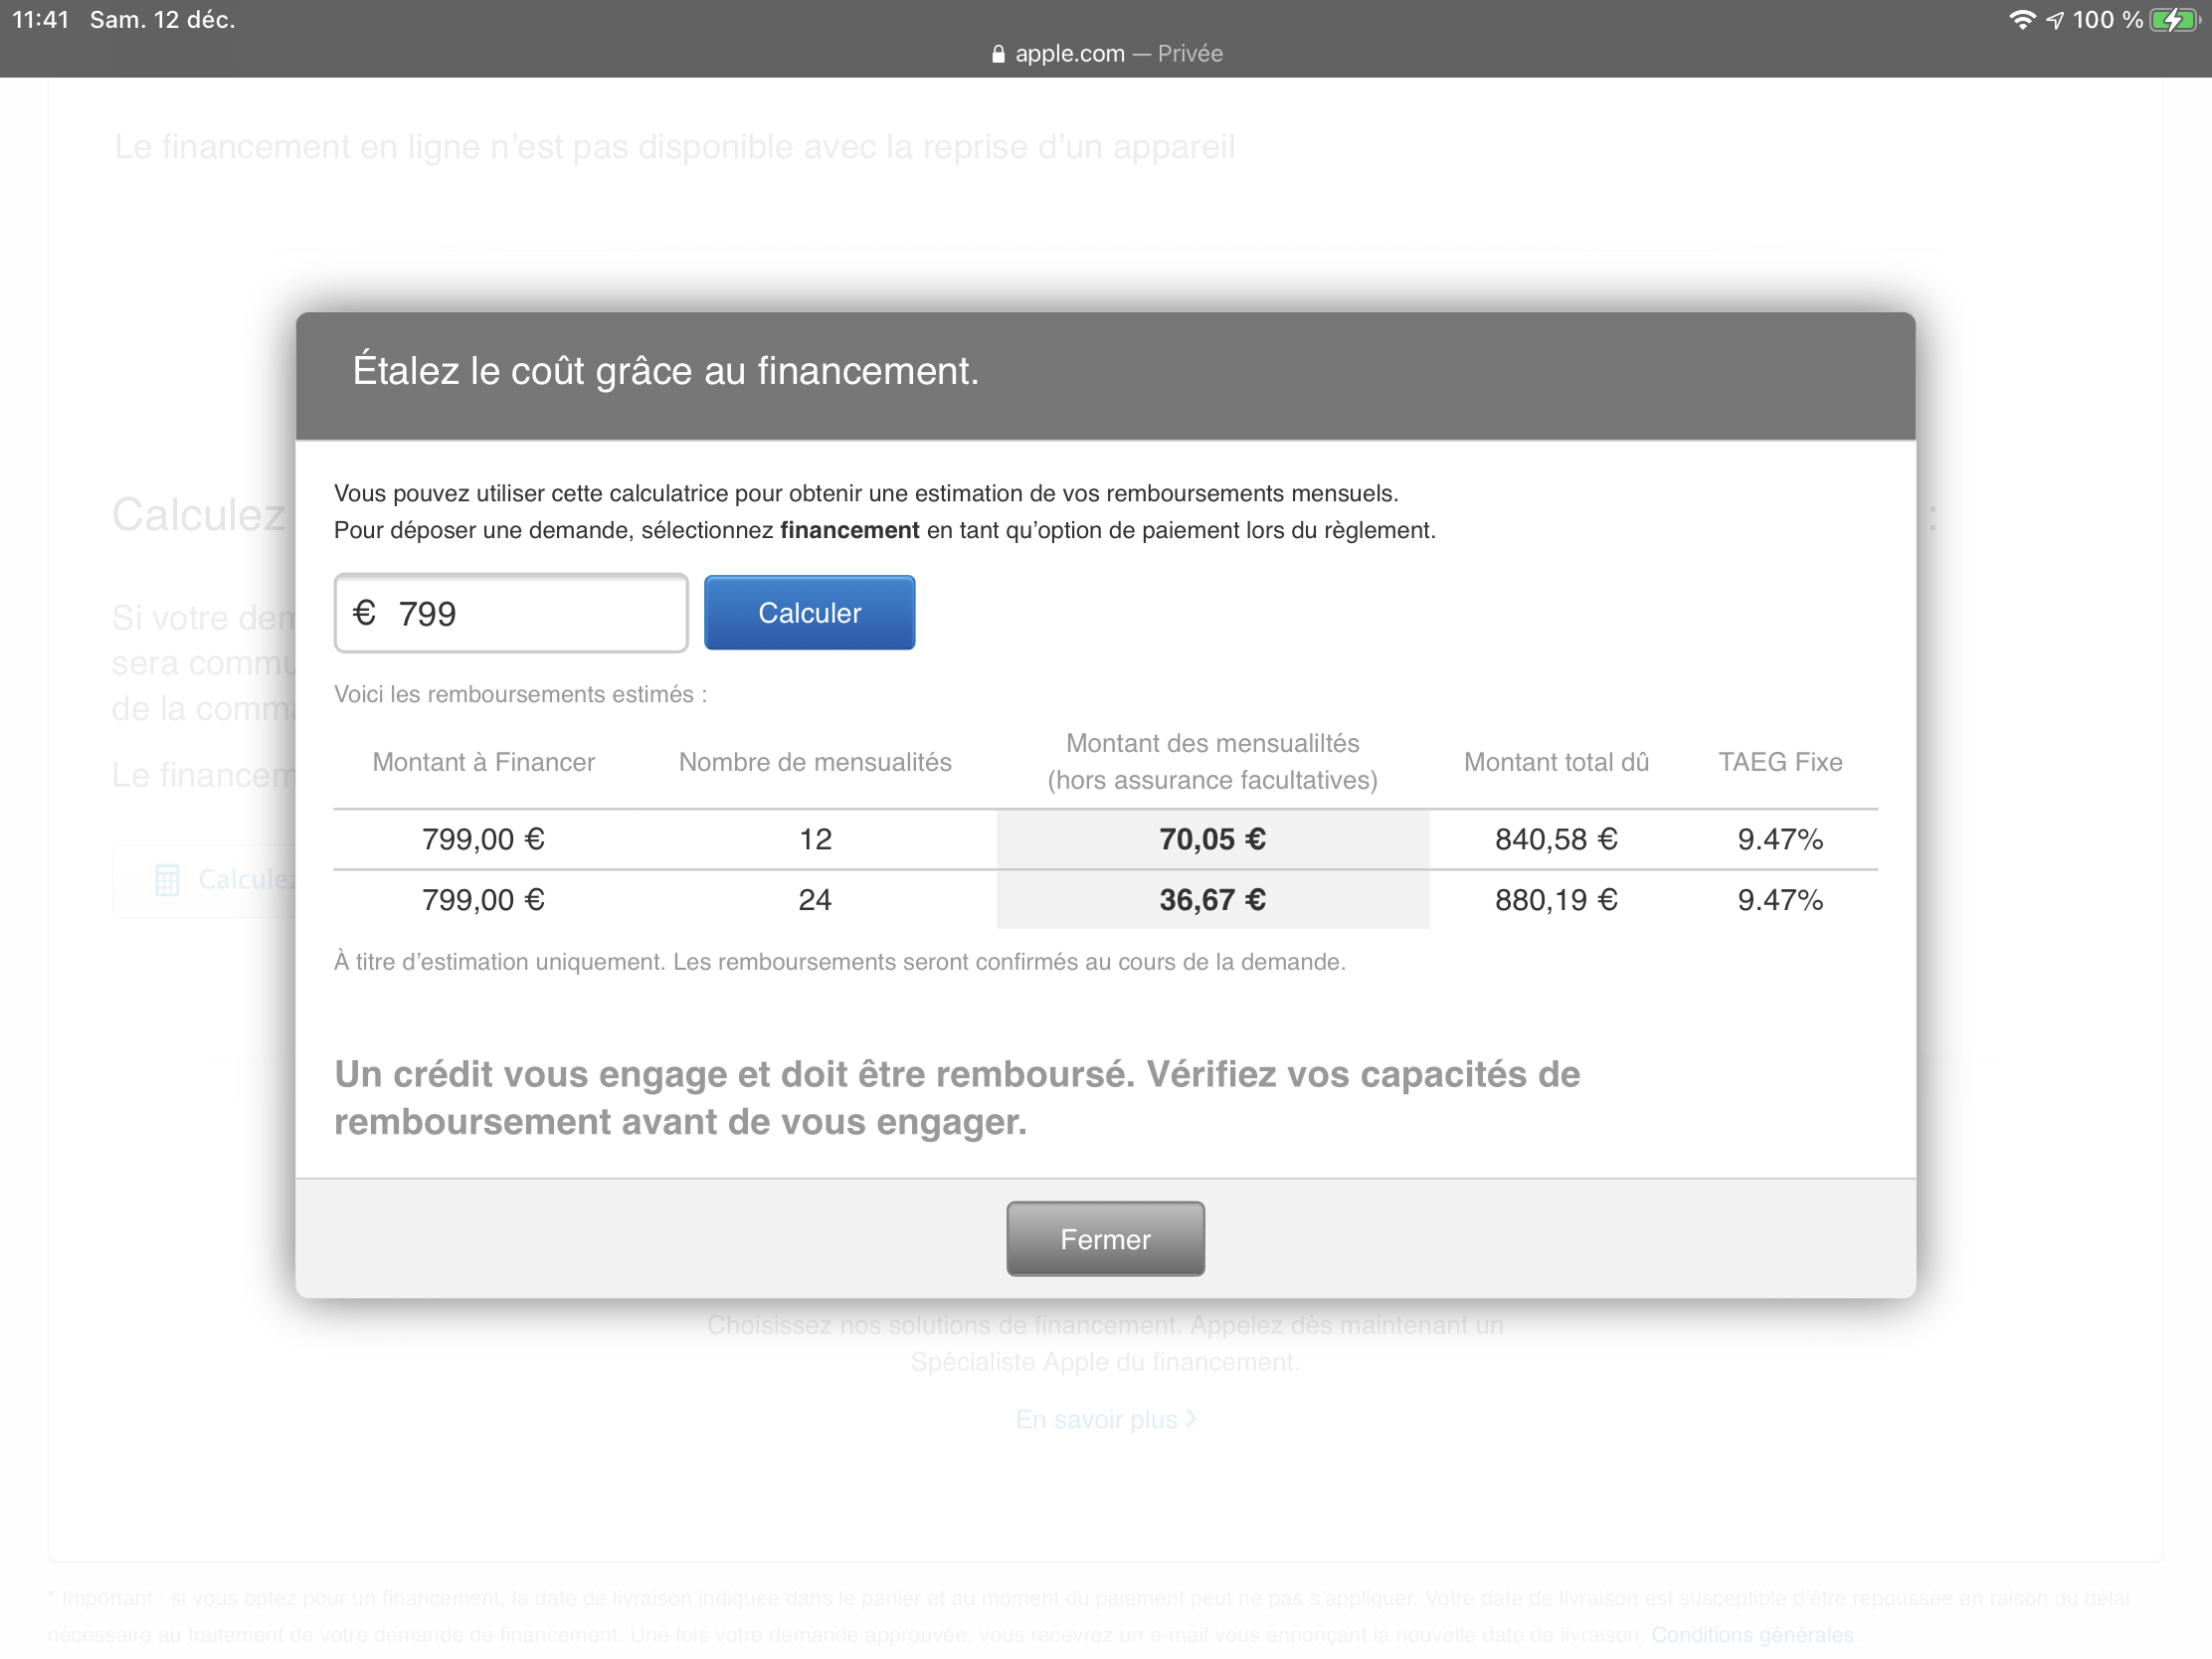The width and height of the screenshot is (2212, 1659).
Task: Select the 70,05 € monthly payment cell
Action: (x=1212, y=839)
